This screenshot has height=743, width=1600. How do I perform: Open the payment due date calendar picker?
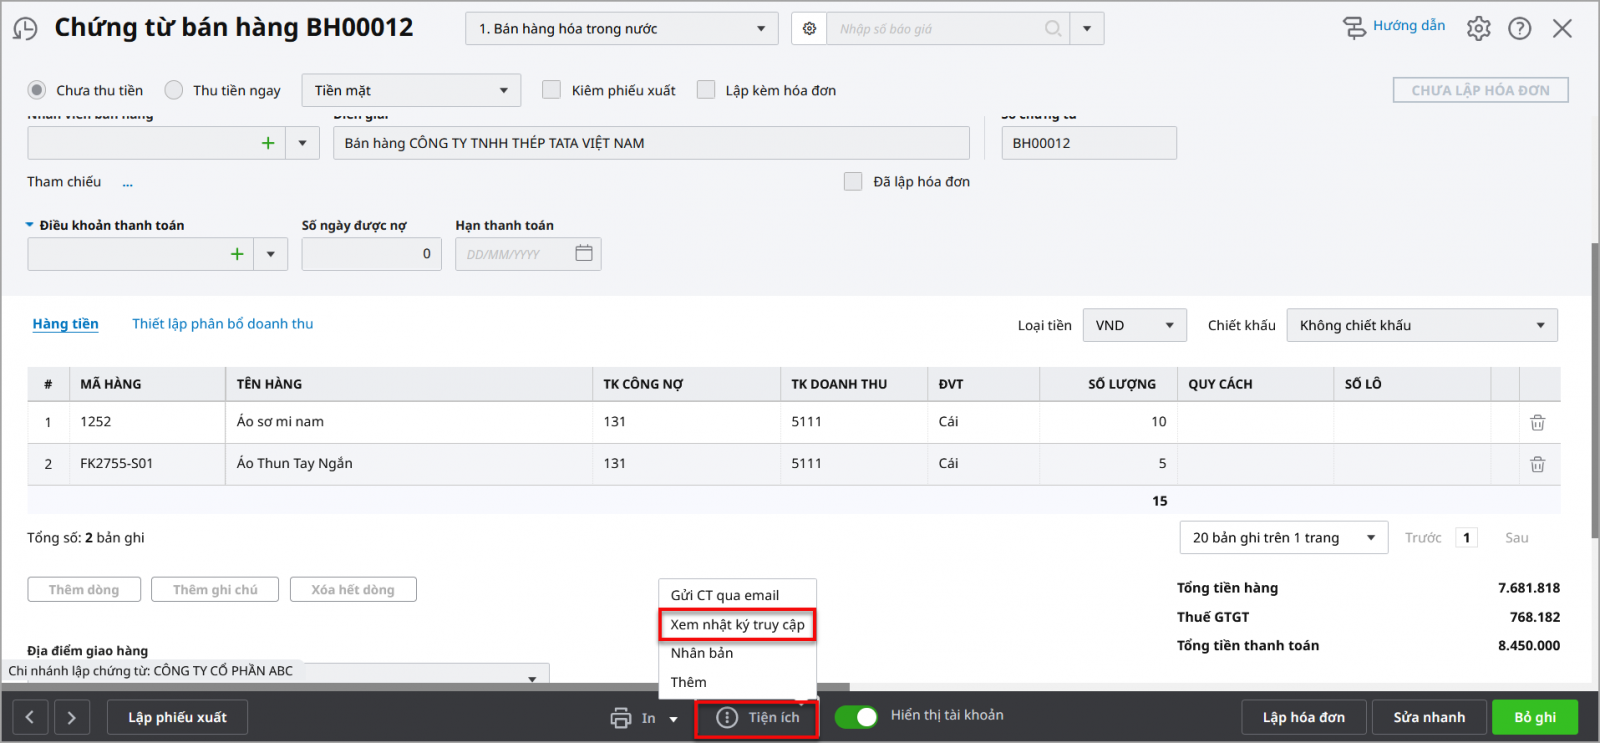pyautogui.click(x=584, y=254)
